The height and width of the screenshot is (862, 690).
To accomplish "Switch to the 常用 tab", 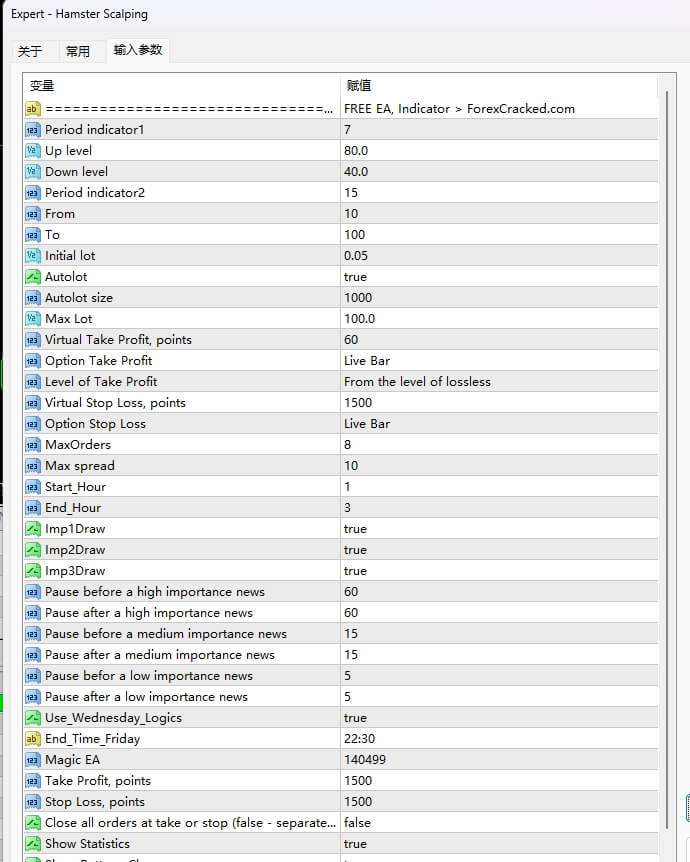I will pos(78,51).
